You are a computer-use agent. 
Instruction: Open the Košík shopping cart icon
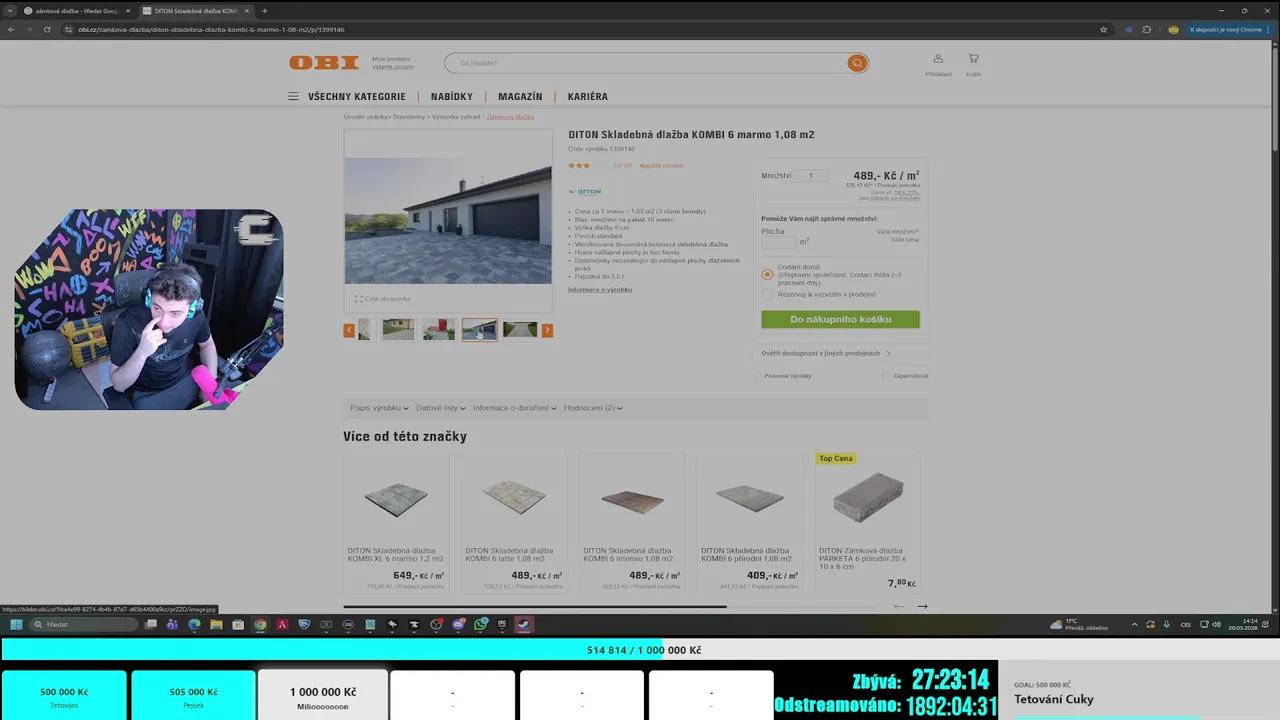point(973,59)
